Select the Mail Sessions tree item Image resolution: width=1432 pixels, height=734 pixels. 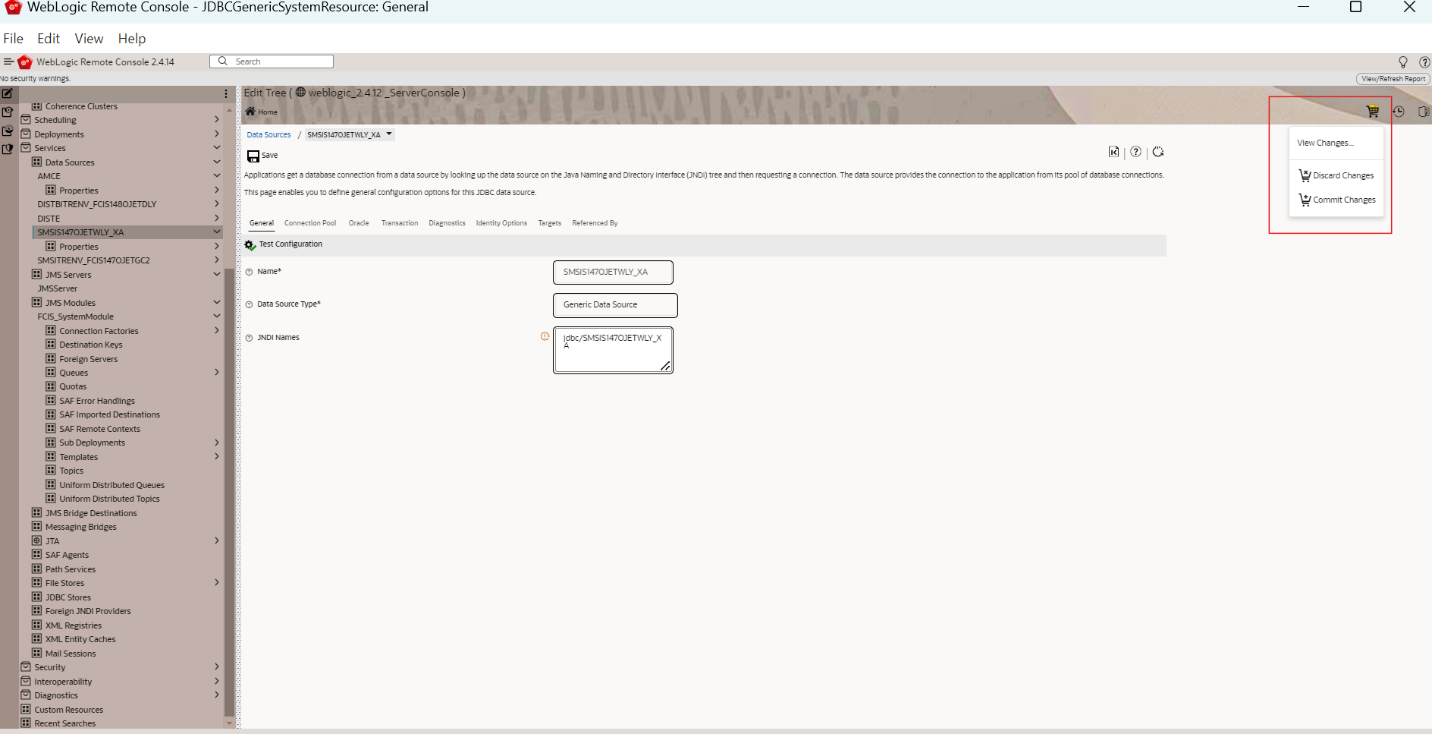(70, 653)
